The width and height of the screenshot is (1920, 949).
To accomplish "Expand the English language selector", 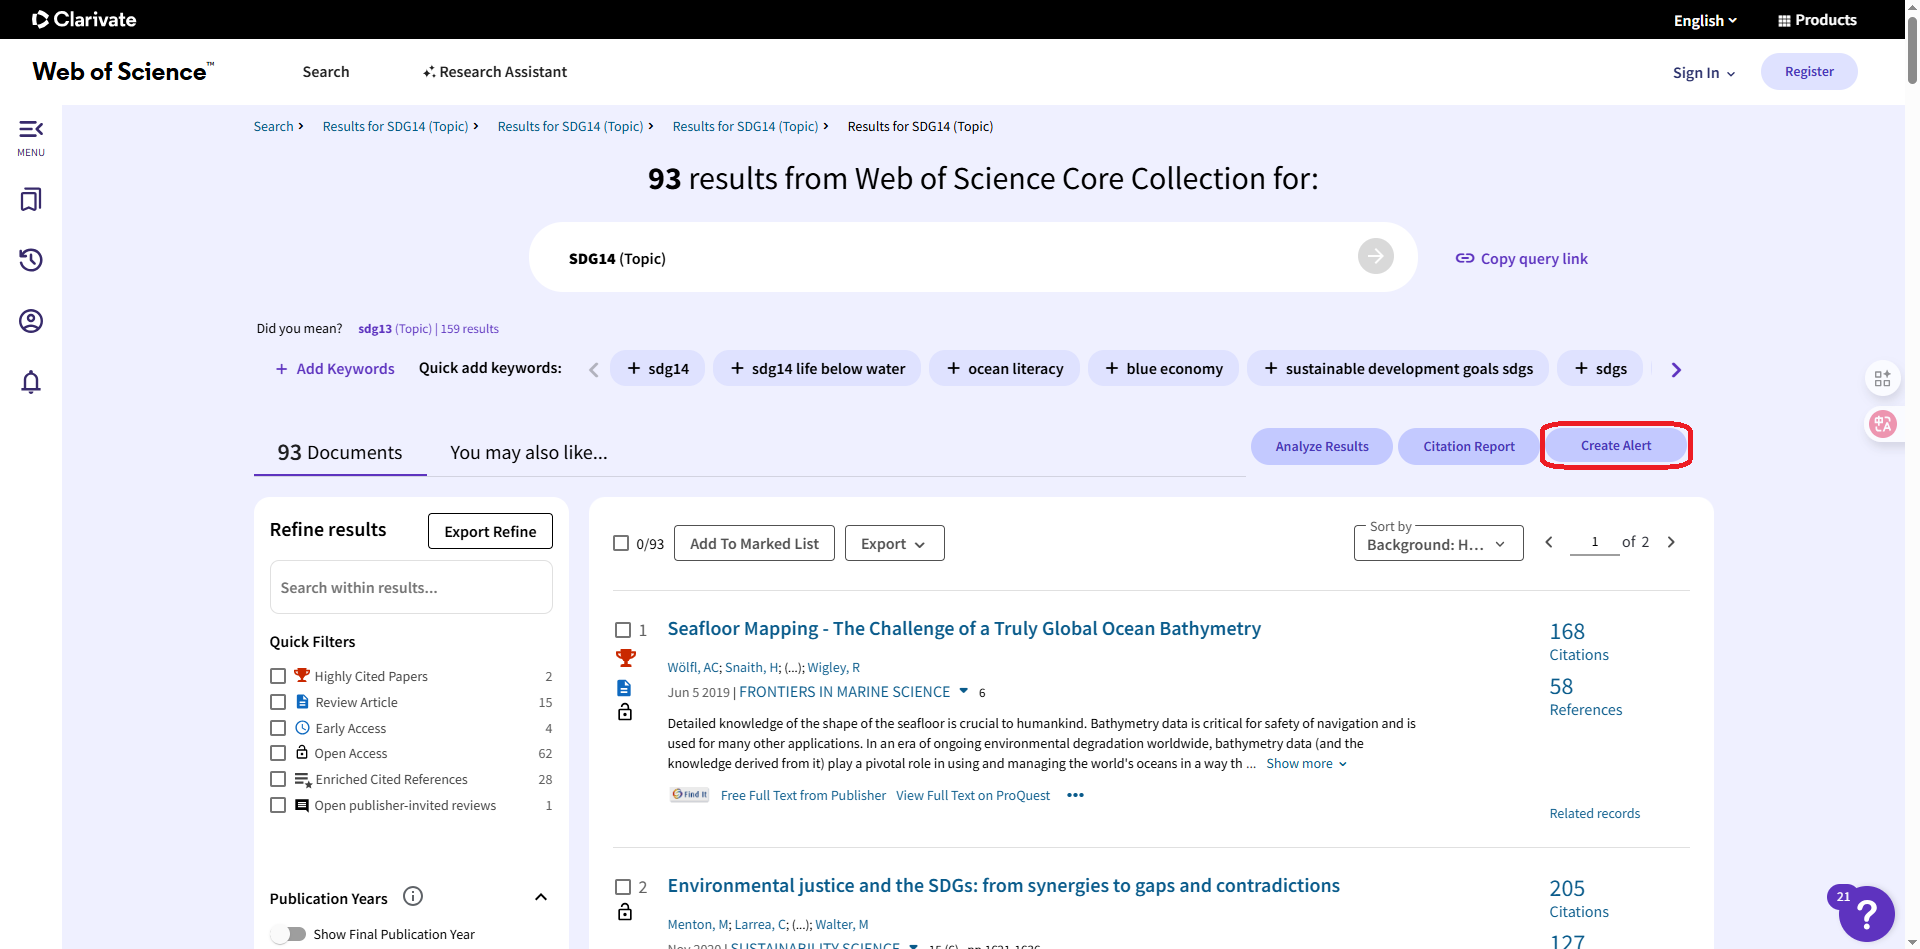I will (x=1705, y=20).
